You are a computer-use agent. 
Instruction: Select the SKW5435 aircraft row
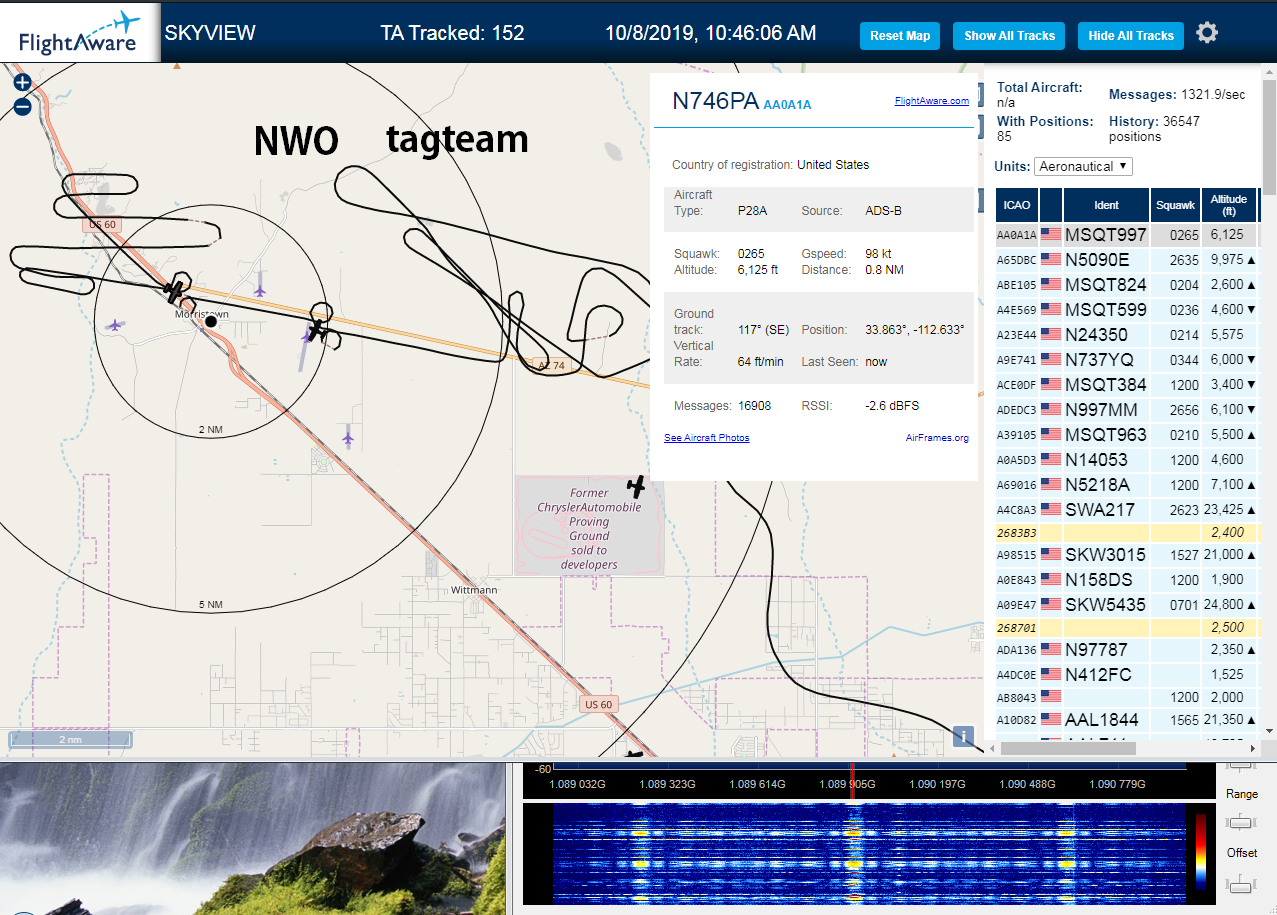[x=1127, y=604]
